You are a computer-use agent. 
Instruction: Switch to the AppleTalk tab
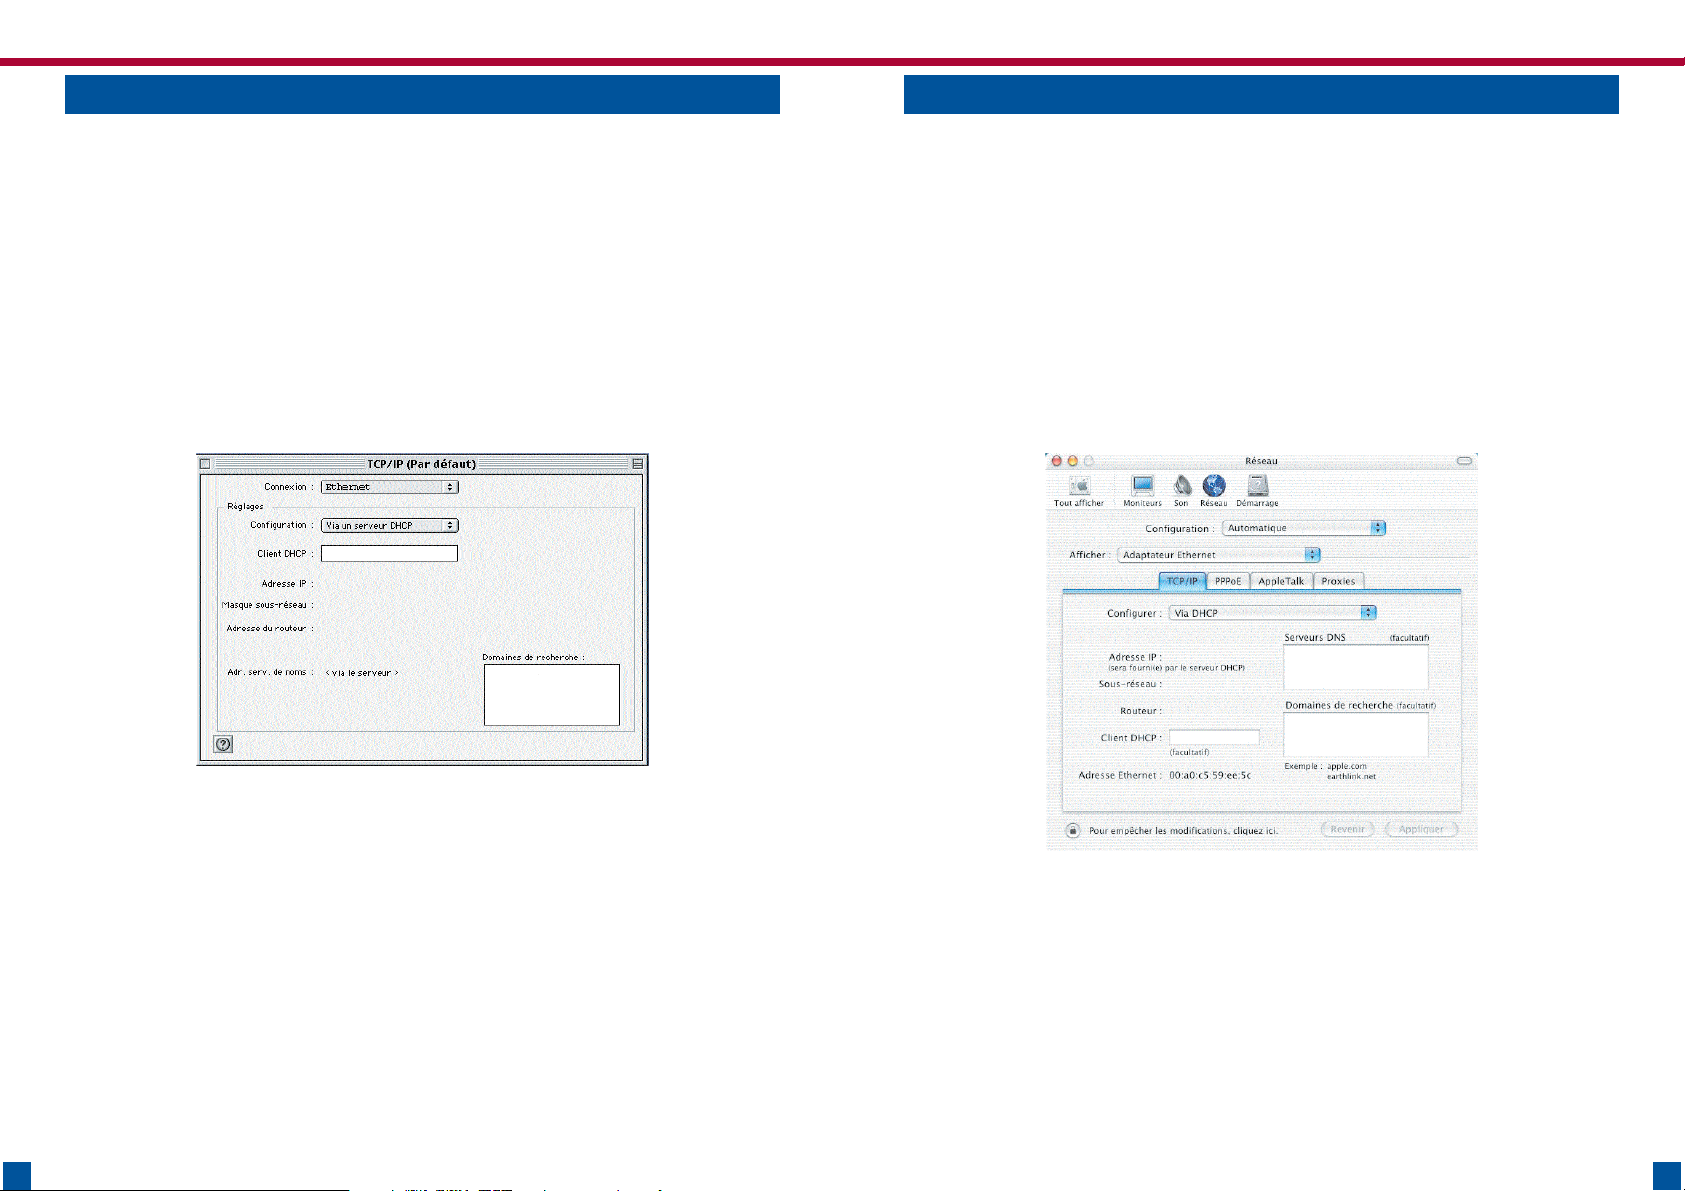pos(1281,581)
